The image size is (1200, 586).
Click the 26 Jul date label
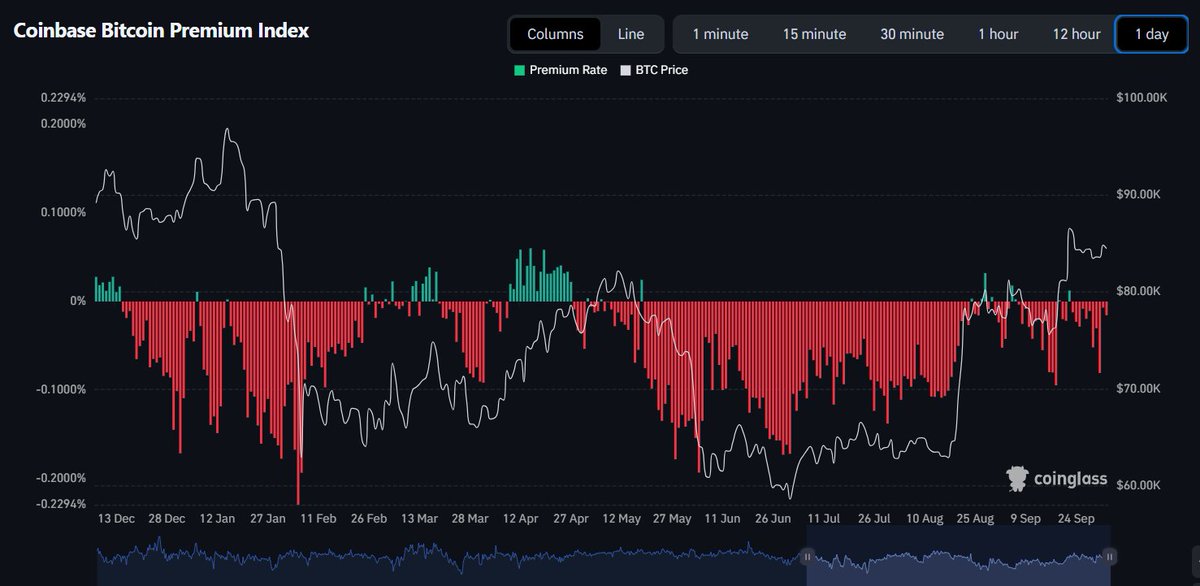click(874, 519)
